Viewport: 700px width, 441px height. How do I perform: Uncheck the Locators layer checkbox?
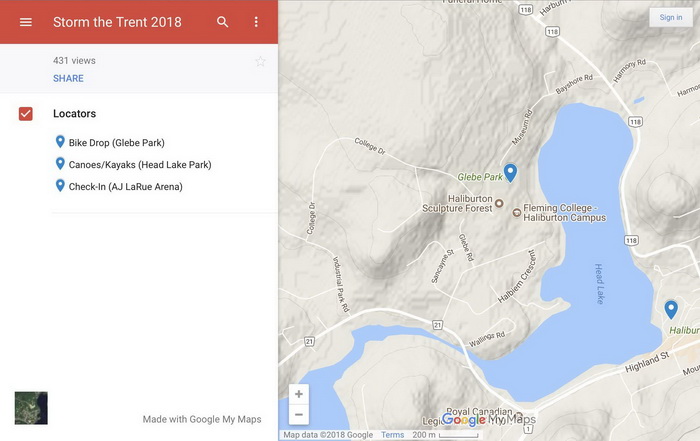(x=26, y=114)
